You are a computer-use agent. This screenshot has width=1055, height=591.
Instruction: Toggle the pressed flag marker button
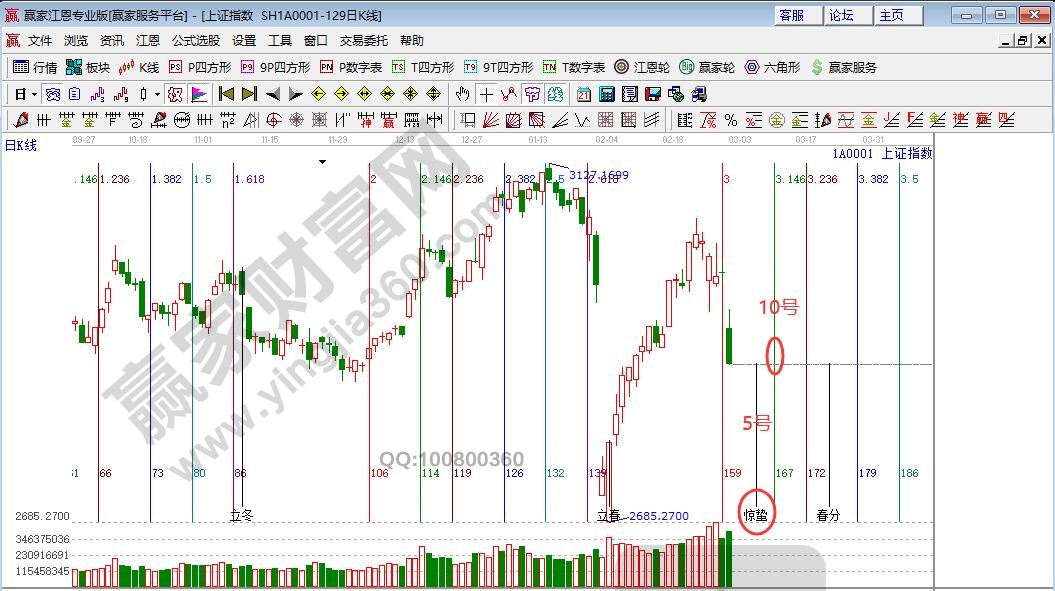[x=199, y=94]
